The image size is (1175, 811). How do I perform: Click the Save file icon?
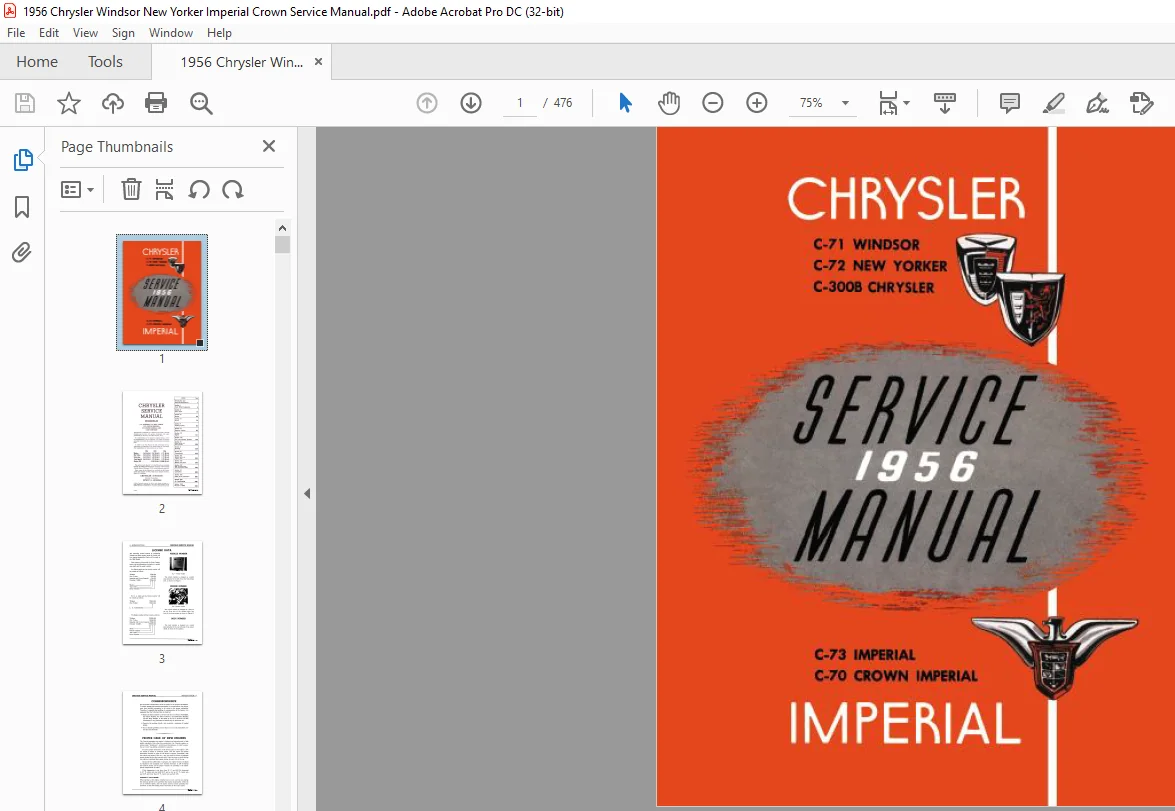(x=25, y=103)
